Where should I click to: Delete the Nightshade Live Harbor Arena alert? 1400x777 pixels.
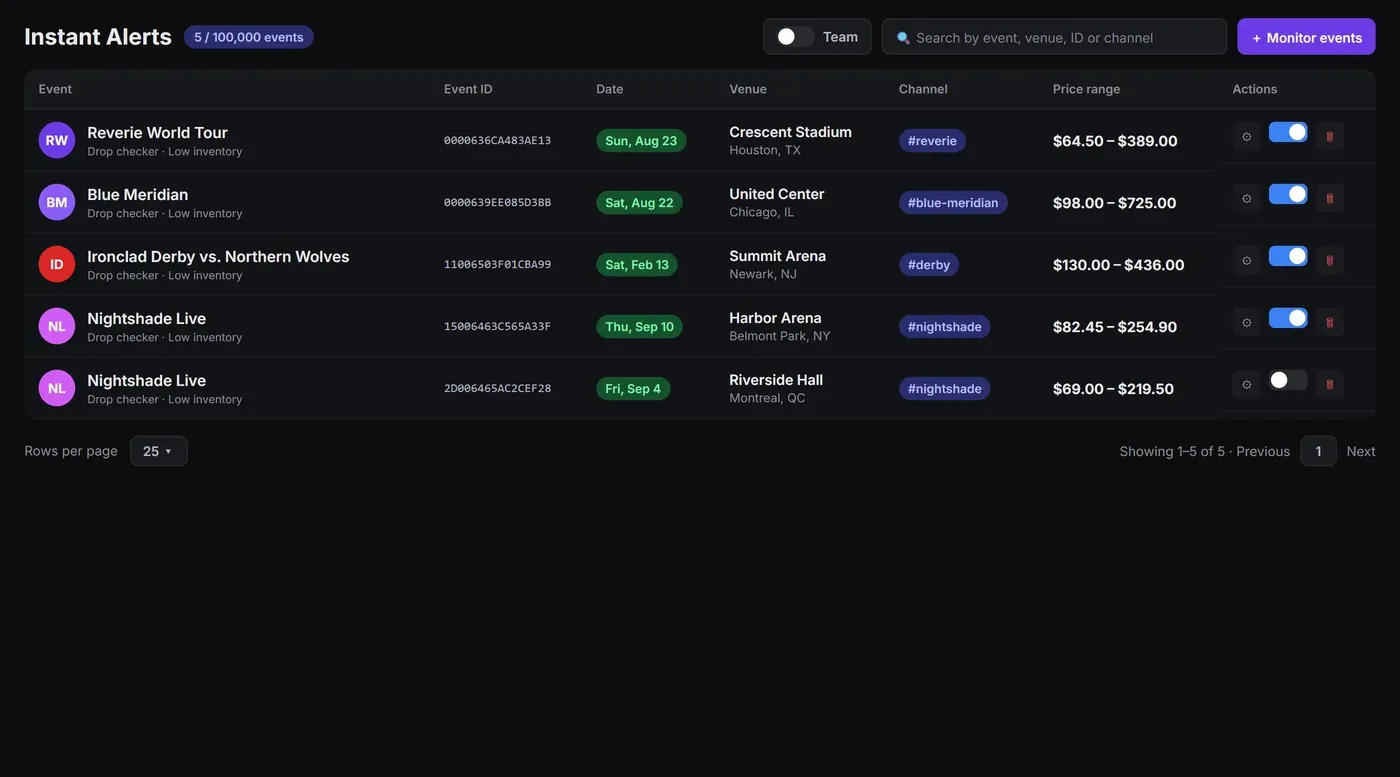click(1329, 322)
